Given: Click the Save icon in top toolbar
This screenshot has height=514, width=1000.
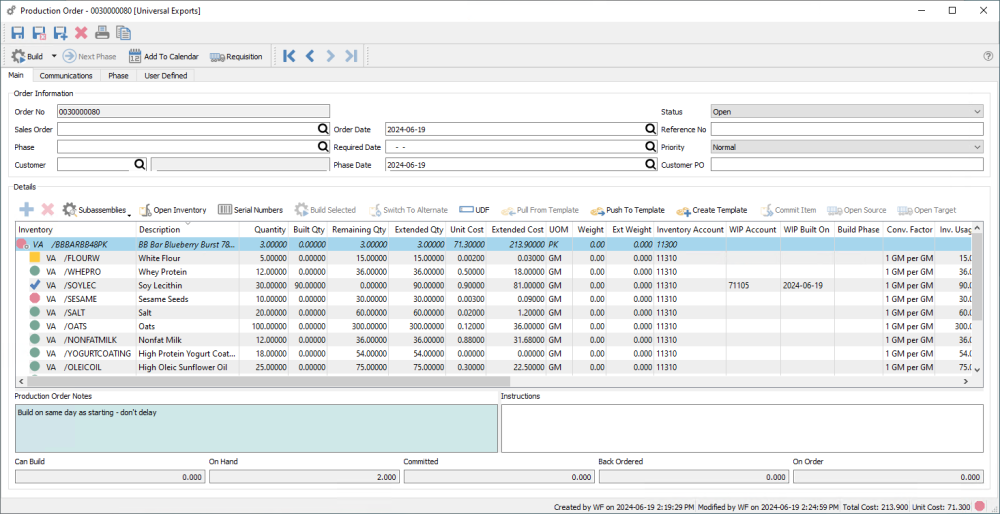Looking at the screenshot, I should point(18,33).
